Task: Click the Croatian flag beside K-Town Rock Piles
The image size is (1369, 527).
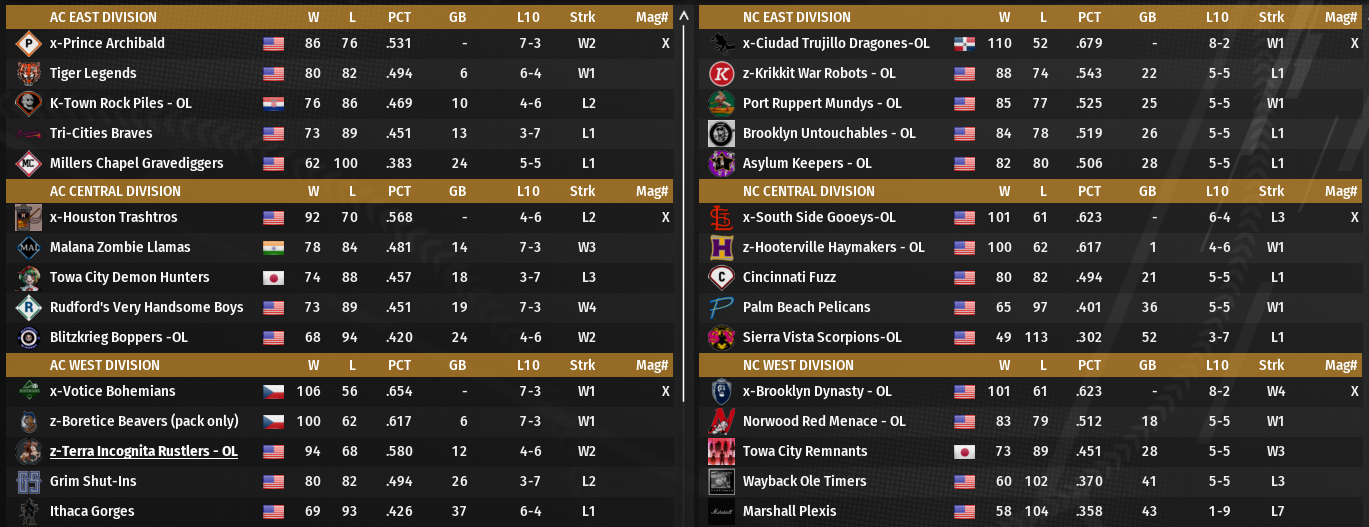Action: (273, 104)
